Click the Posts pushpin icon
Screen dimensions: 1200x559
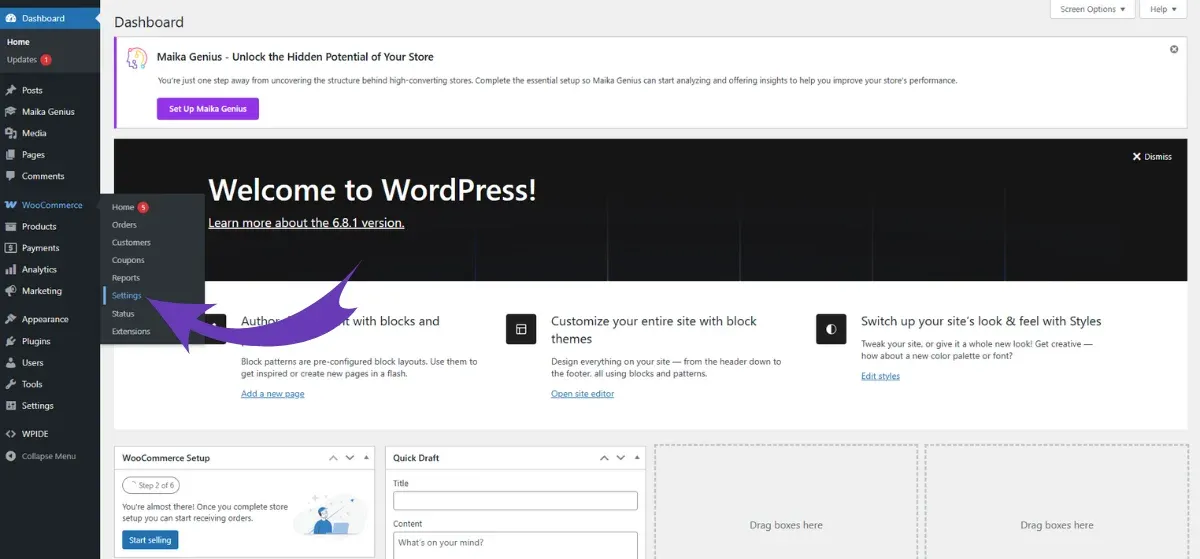(11, 90)
